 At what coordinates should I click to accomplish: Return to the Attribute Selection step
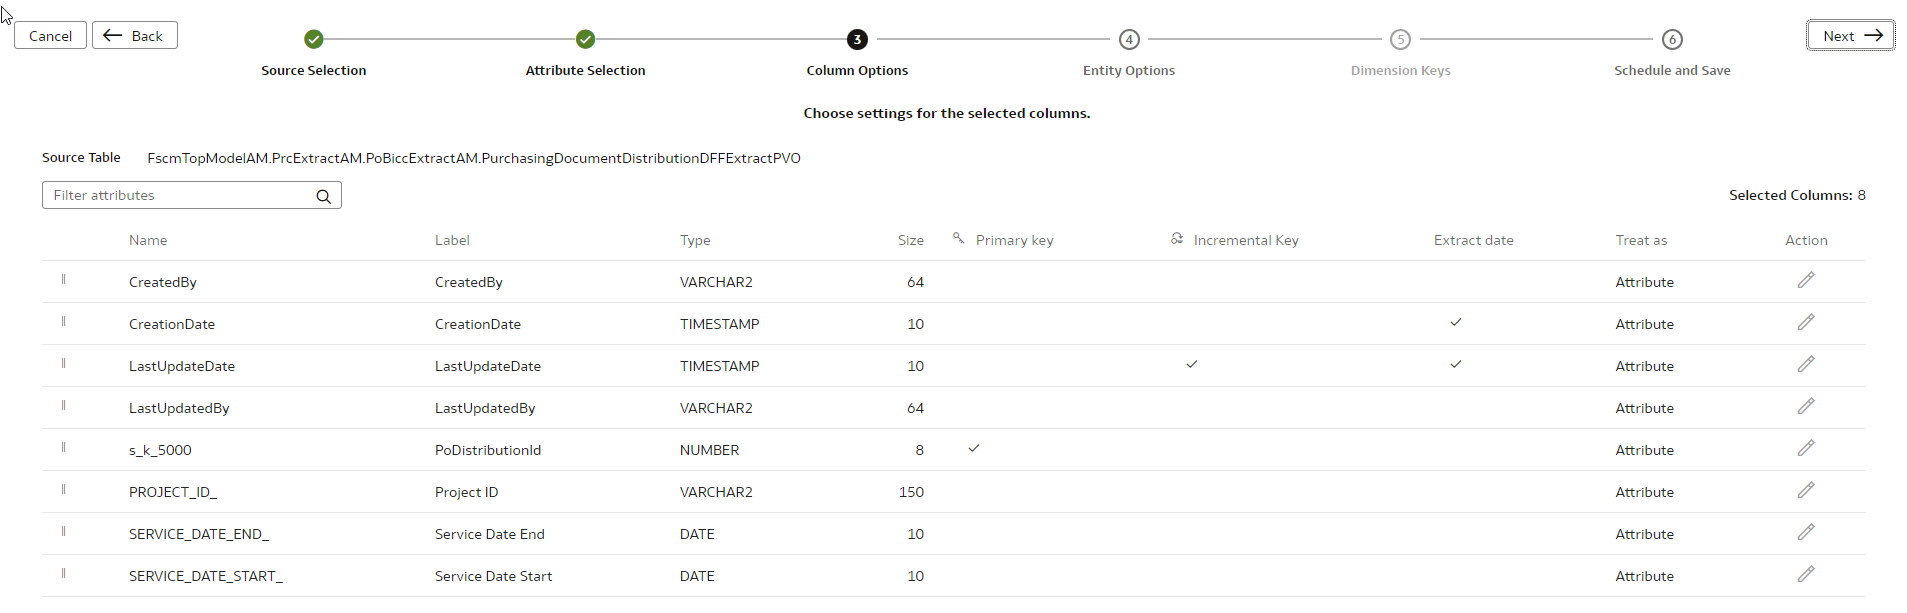(585, 40)
